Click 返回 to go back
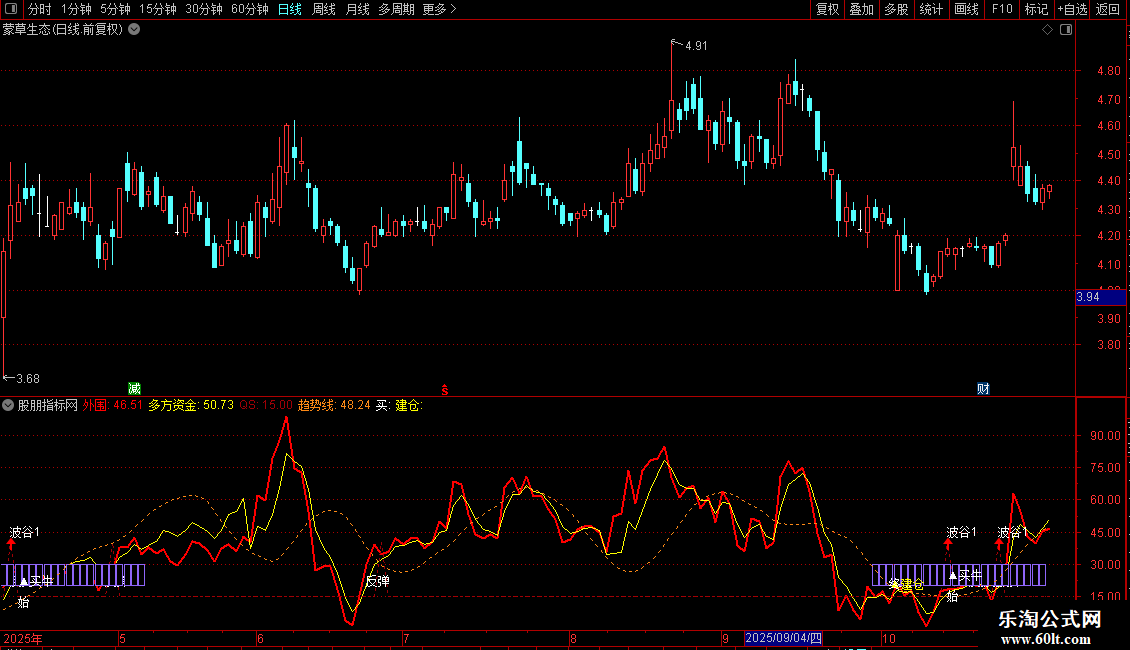The image size is (1130, 650). (x=1108, y=9)
